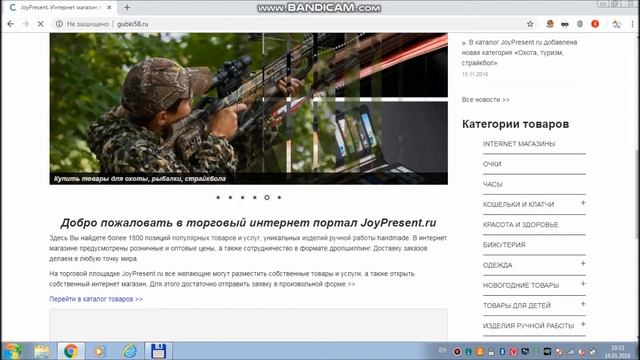Open the Chrome three-dot menu
The width and height of the screenshot is (640, 360).
point(633,24)
